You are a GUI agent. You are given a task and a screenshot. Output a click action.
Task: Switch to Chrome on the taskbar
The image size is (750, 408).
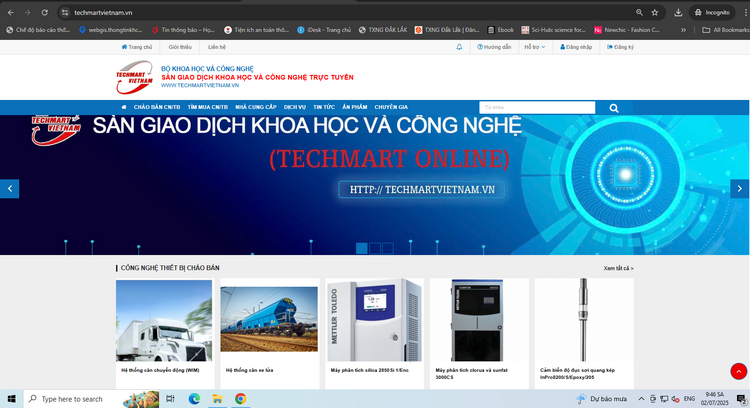pyautogui.click(x=241, y=398)
